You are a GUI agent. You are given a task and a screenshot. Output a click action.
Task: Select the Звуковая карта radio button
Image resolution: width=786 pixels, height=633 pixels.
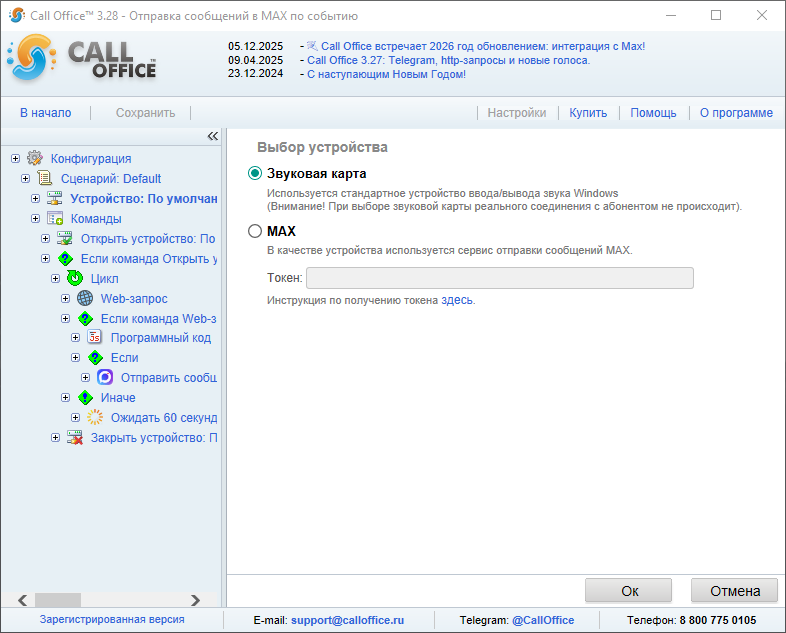tap(255, 174)
